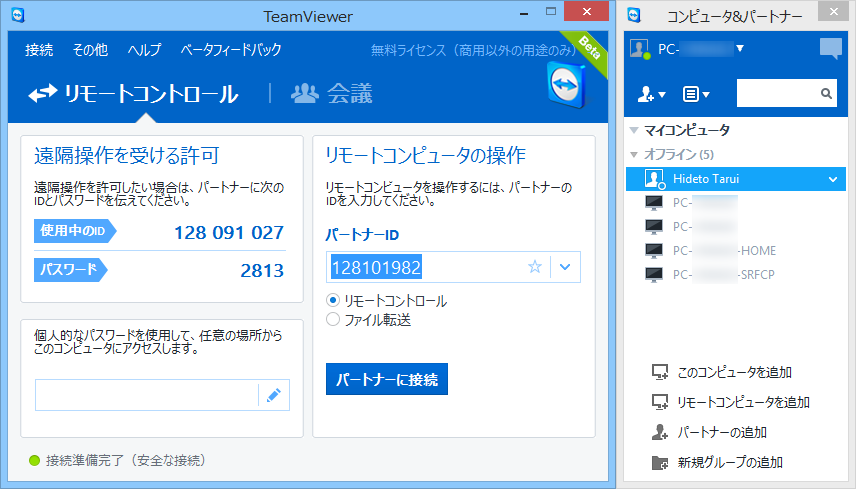Click Hideto Tarui contact avatar icon
Screen dimensions: 856x489
point(654,179)
